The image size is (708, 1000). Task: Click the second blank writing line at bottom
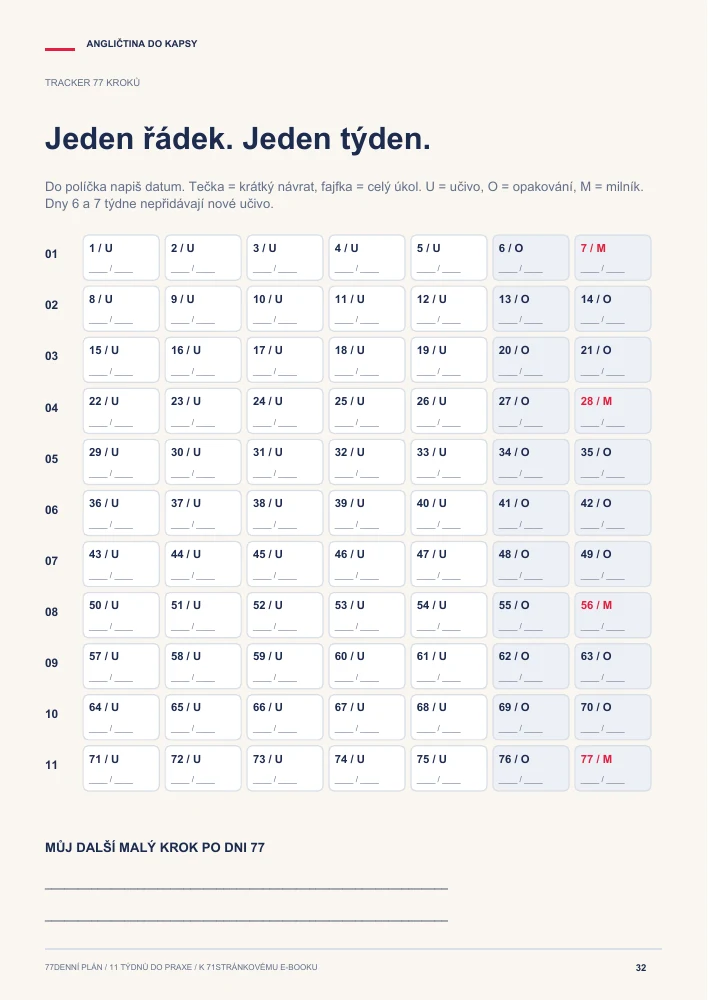click(x=246, y=920)
